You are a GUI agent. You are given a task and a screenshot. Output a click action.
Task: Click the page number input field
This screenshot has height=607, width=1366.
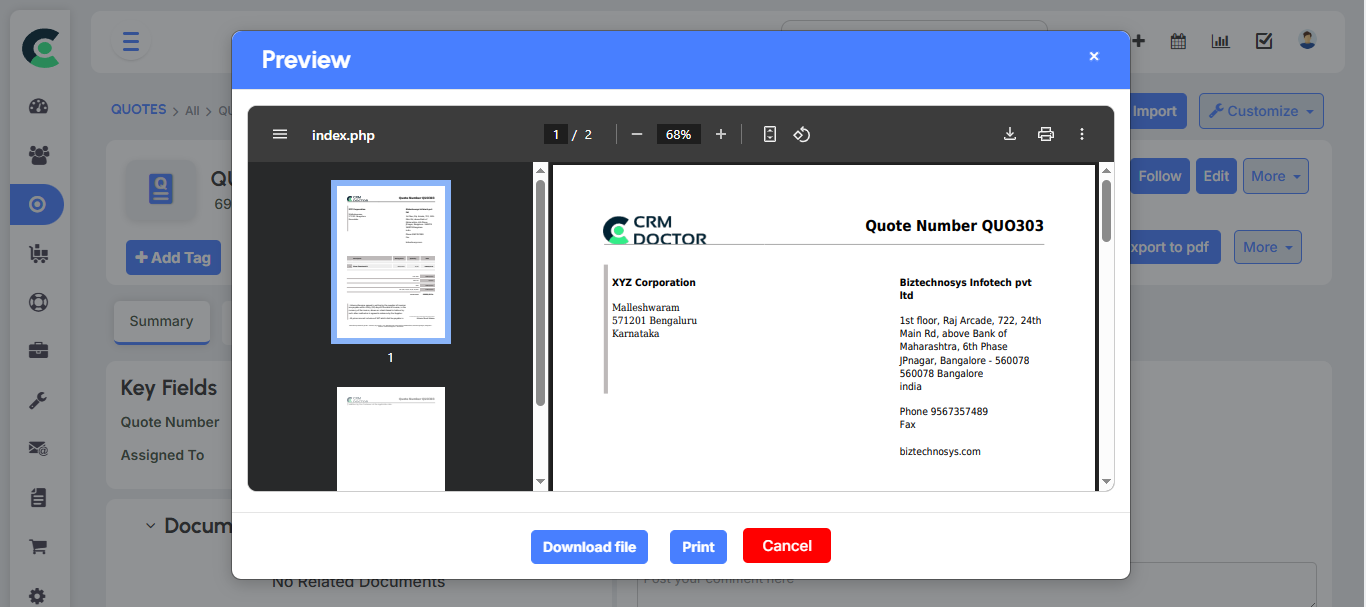[556, 134]
